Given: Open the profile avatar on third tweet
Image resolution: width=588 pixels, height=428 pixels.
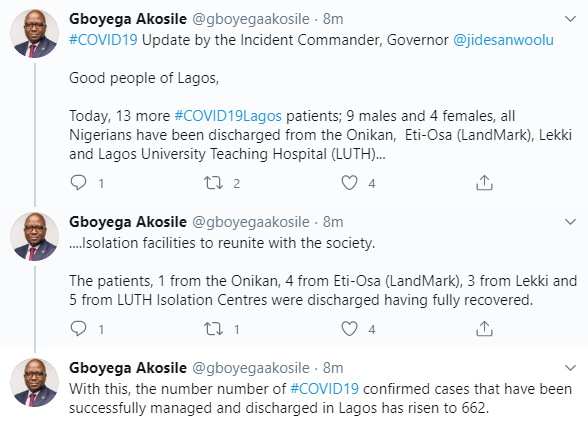Looking at the screenshot, I should coord(34,382).
